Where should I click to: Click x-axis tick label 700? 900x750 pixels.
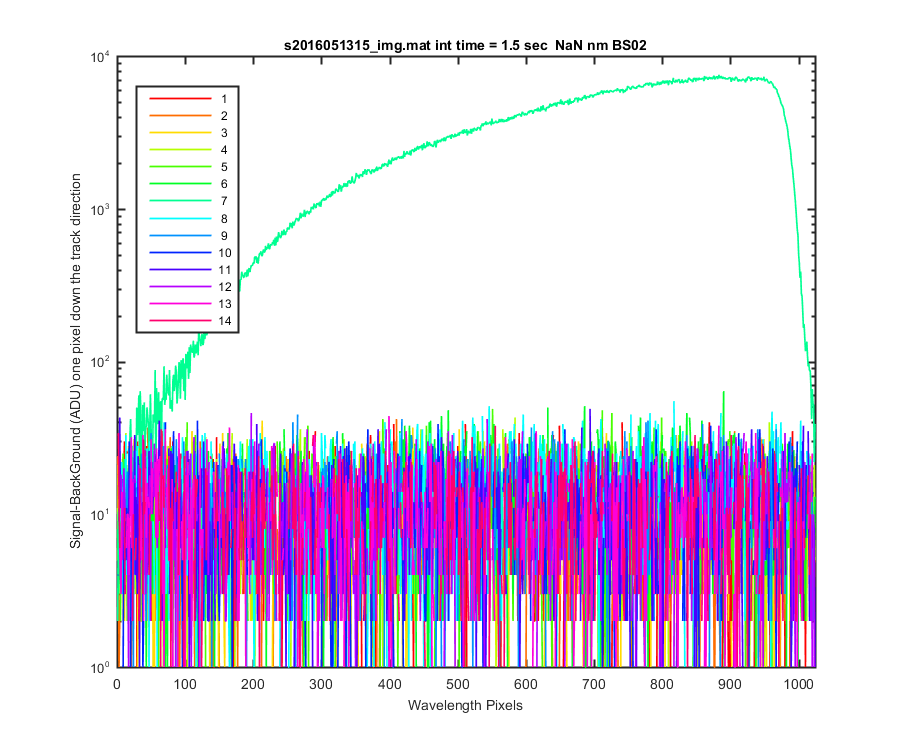pos(593,684)
